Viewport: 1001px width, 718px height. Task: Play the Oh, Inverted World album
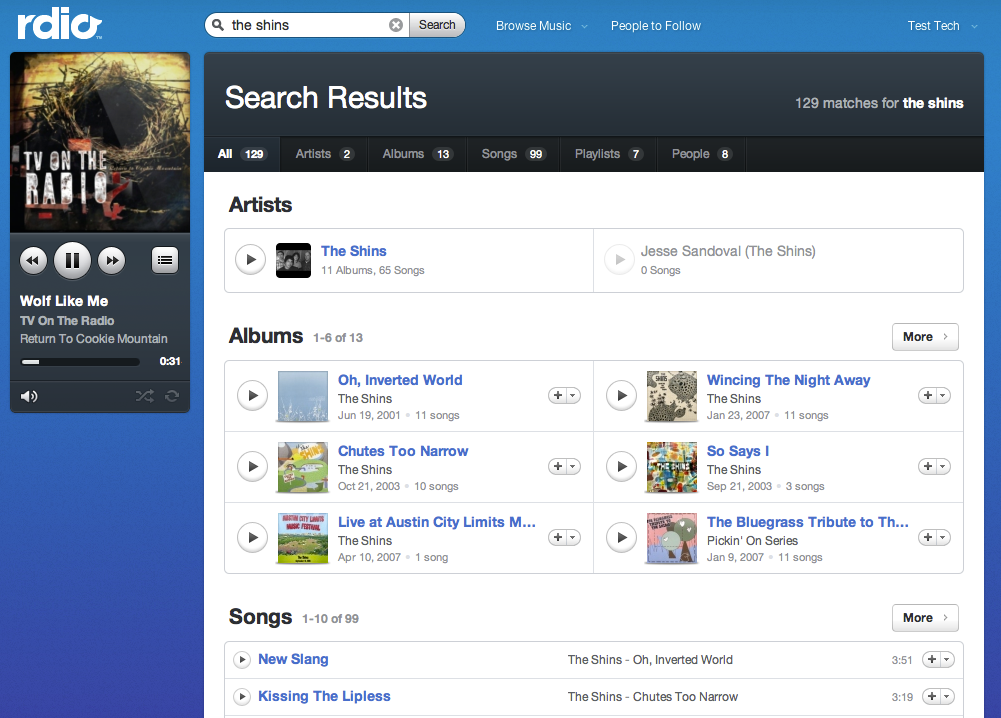coord(253,396)
